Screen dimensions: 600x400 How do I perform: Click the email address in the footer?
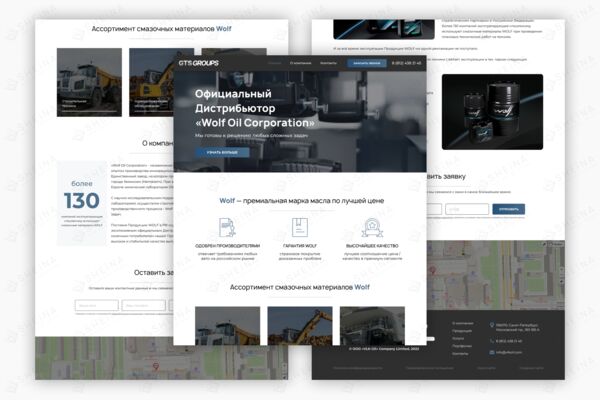click(x=509, y=352)
